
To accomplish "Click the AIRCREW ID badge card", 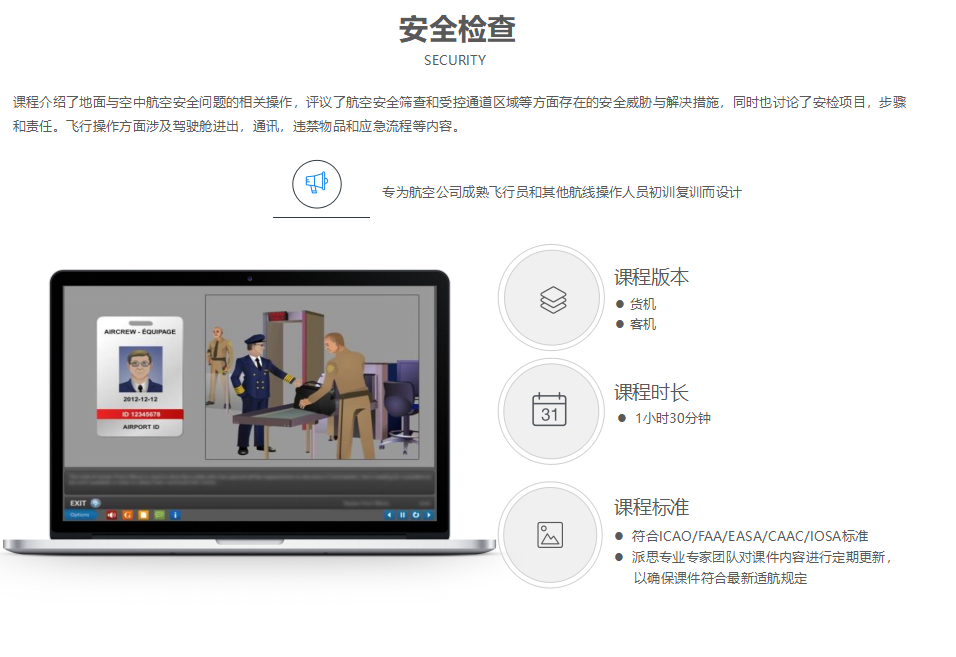I will 140,376.
